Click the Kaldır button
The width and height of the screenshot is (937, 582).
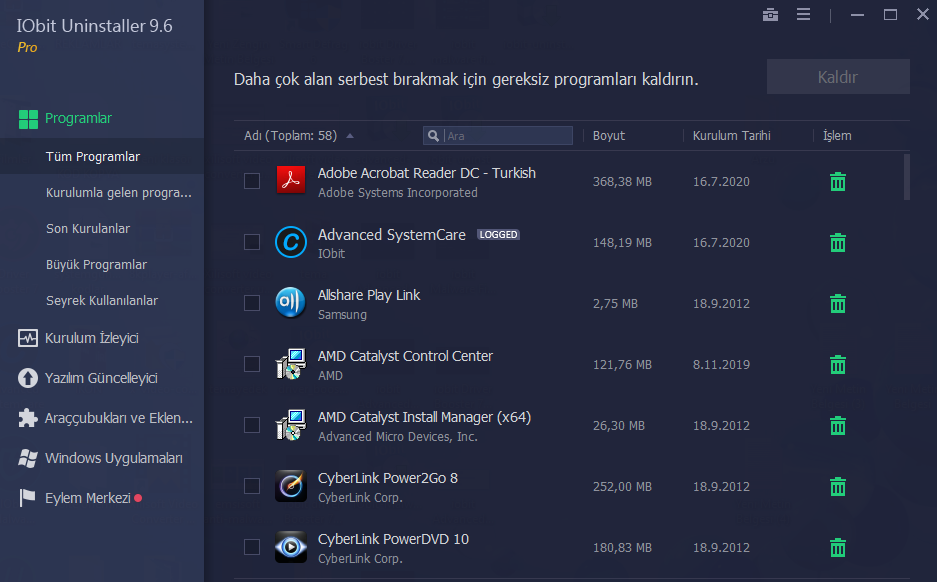(838, 76)
